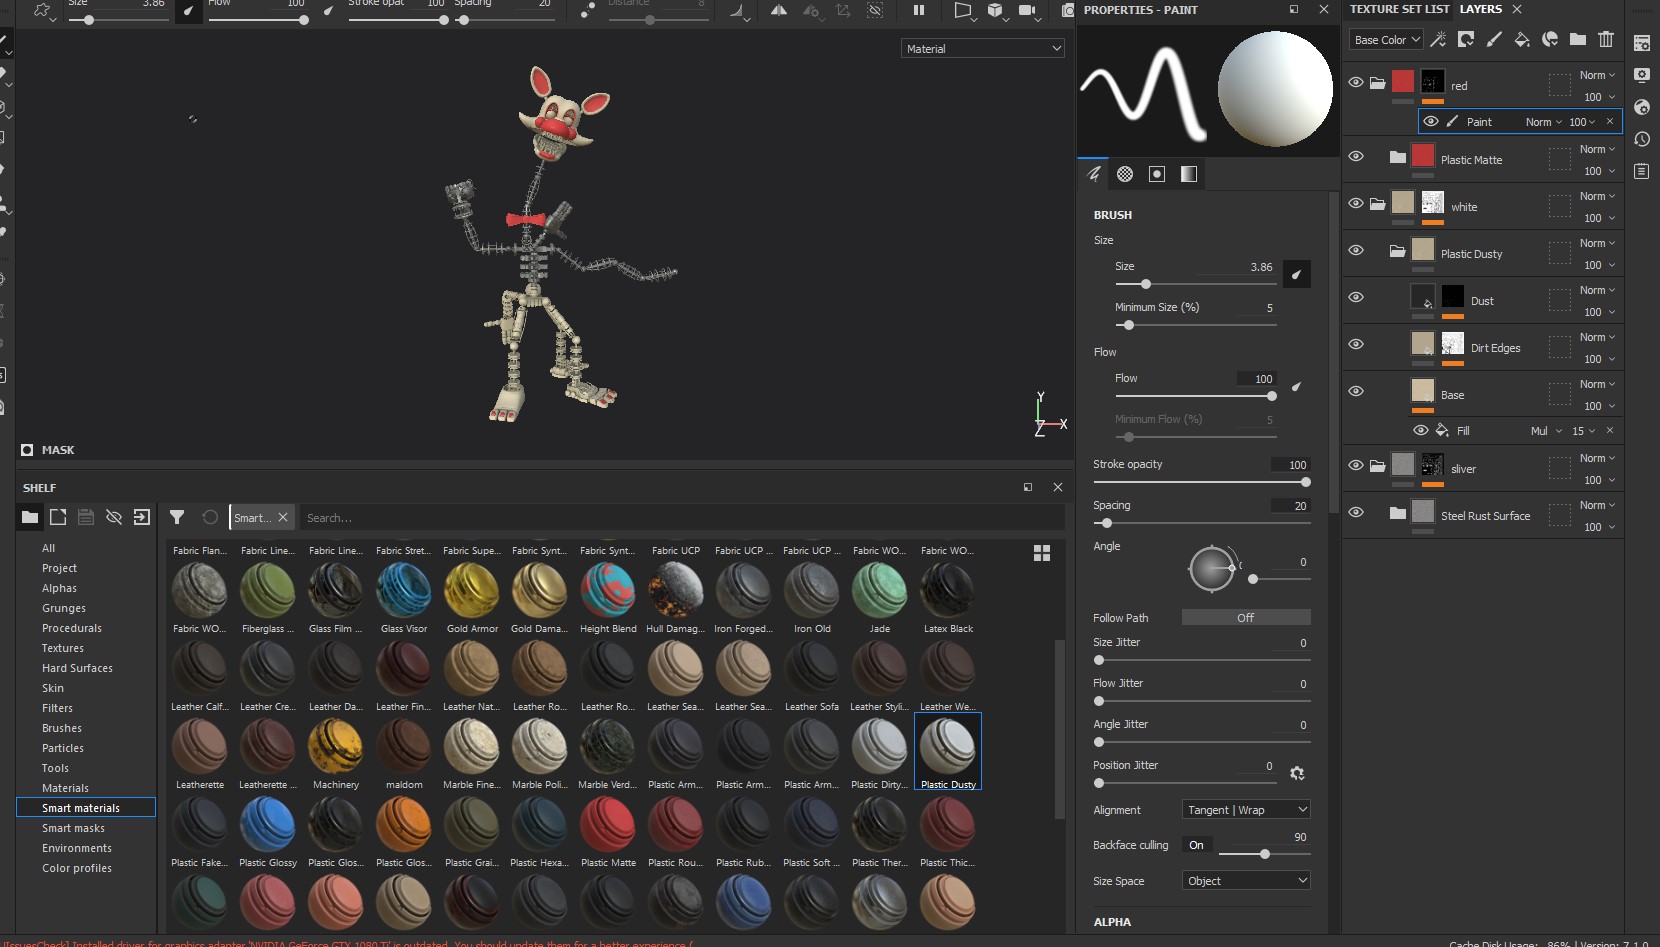Change blend mode of Paint effect
Image resolution: width=1660 pixels, height=947 pixels.
tap(1544, 122)
